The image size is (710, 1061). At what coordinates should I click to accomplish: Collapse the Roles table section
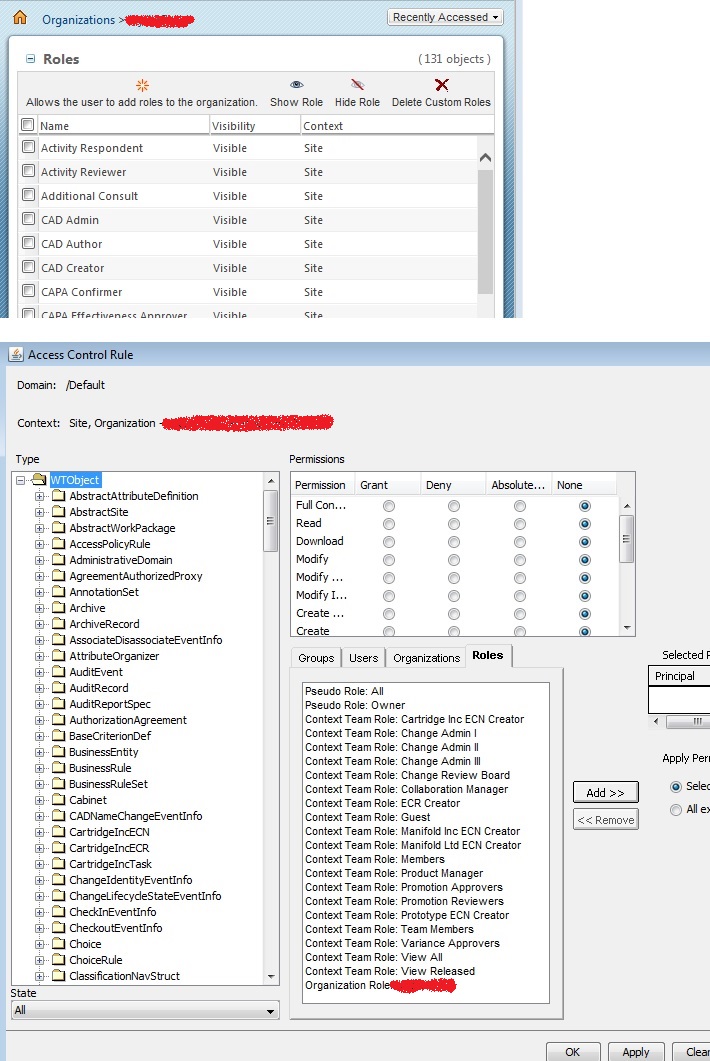click(x=30, y=60)
